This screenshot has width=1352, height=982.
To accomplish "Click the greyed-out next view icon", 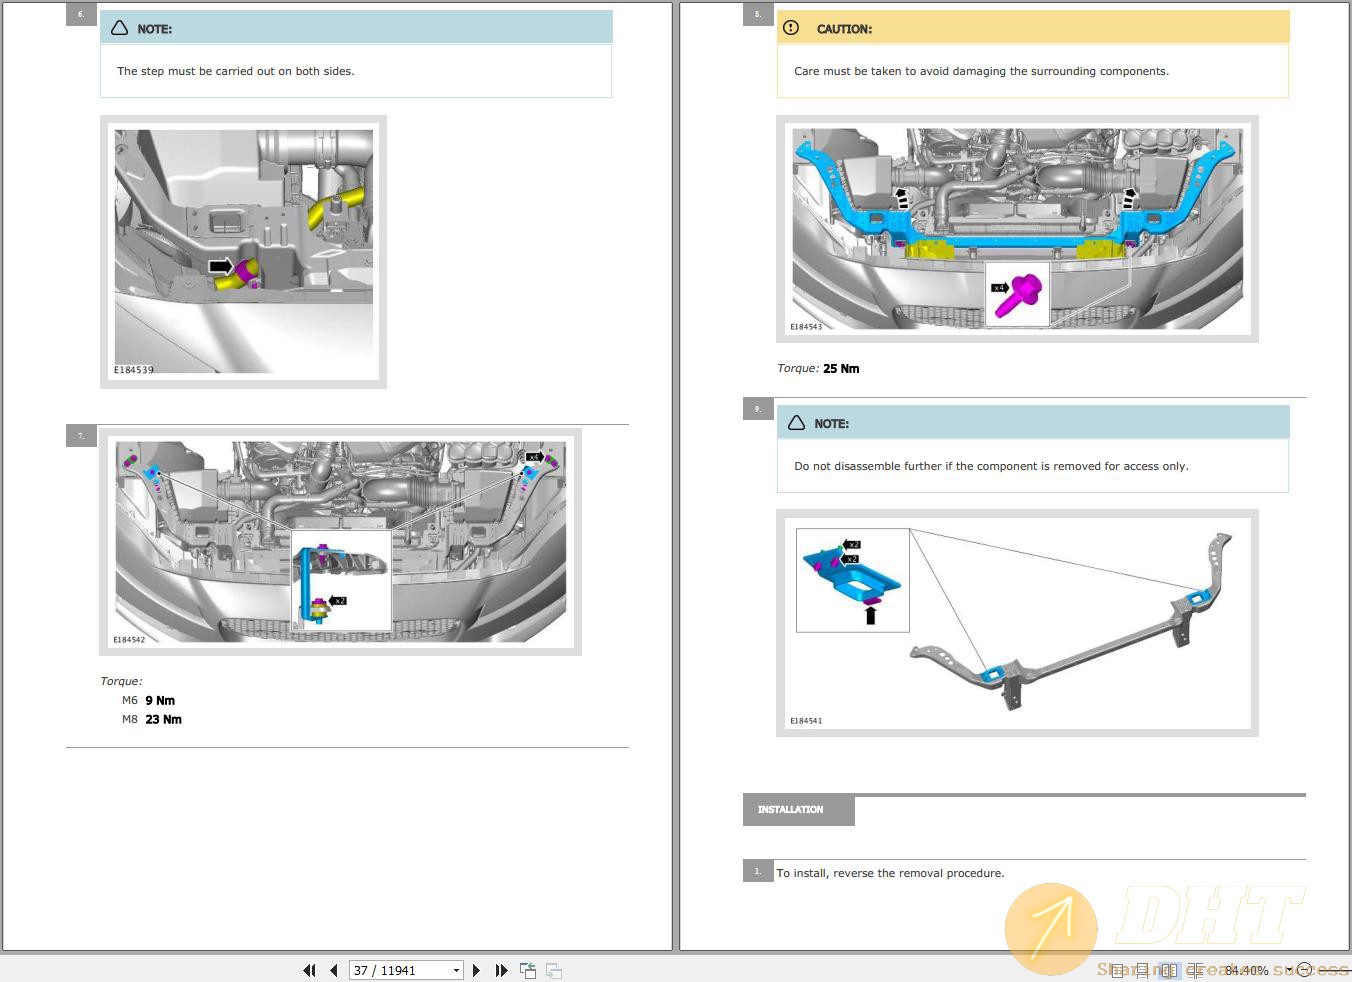I will [554, 970].
